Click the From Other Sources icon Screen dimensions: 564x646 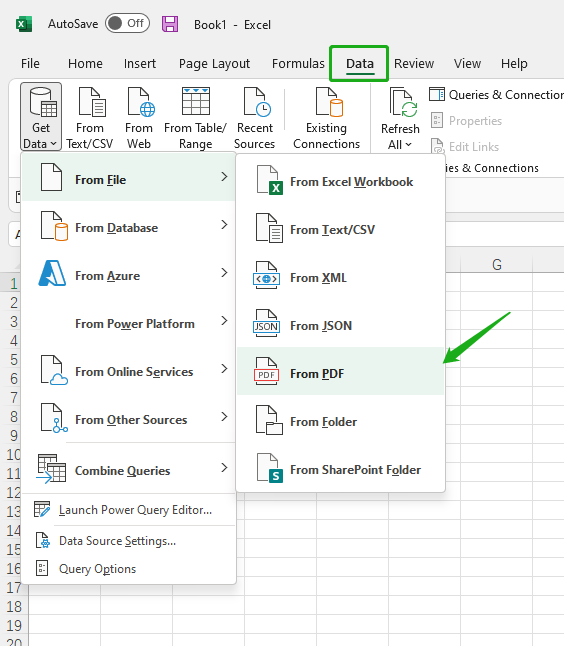[54, 418]
